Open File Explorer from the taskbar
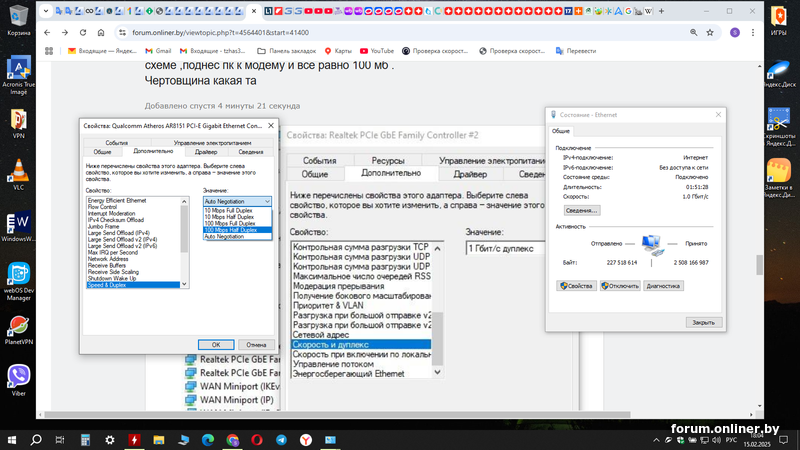The width and height of the screenshot is (800, 450). pos(159,440)
